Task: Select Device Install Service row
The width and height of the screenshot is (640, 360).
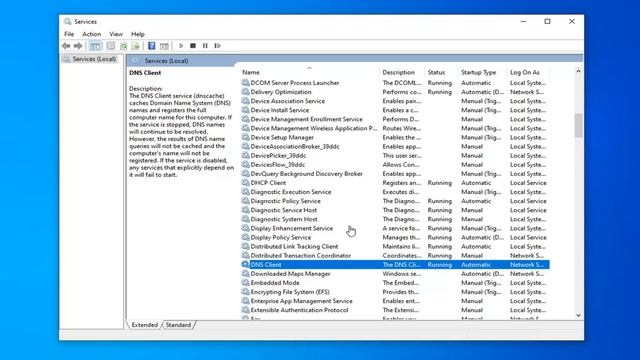Action: (395, 110)
